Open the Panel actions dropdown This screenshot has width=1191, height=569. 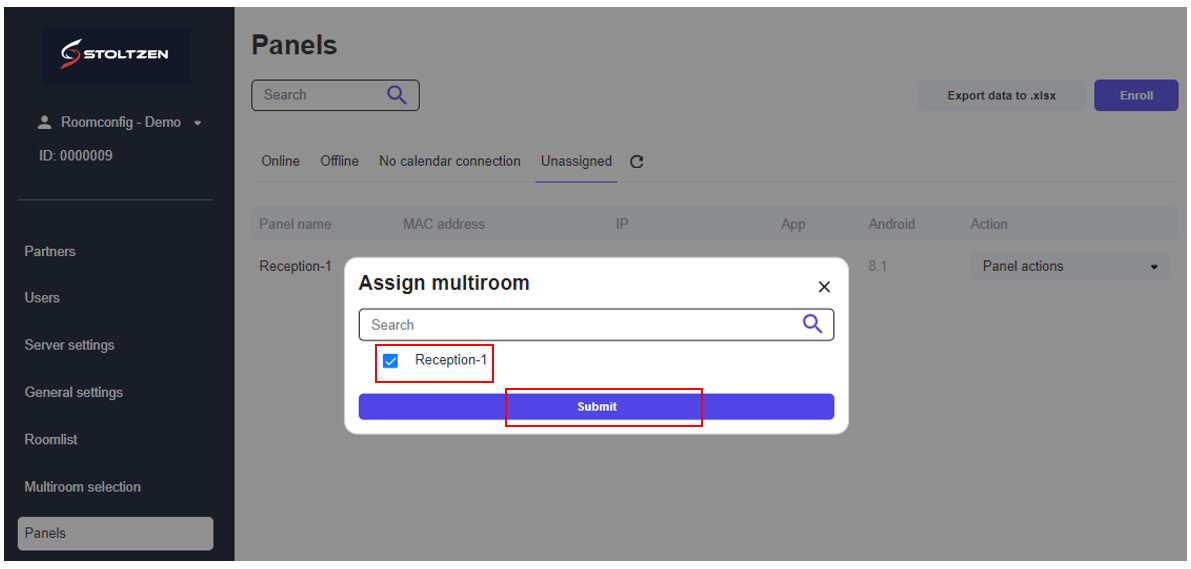click(x=1069, y=267)
